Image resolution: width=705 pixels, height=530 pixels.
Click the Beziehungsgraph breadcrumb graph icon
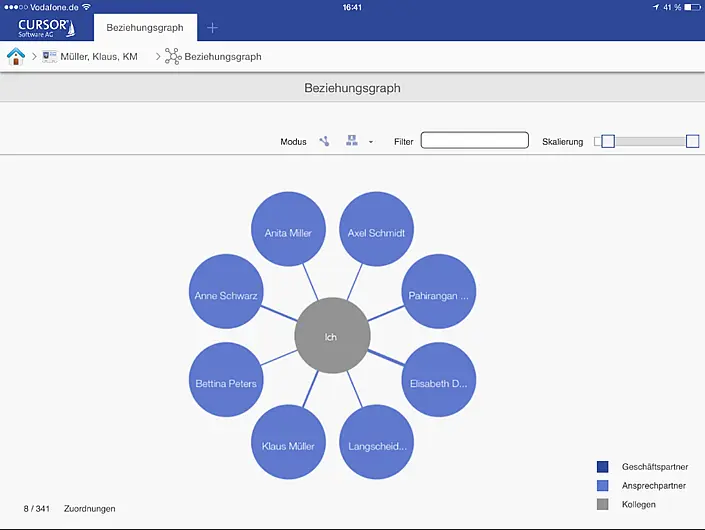(x=173, y=57)
